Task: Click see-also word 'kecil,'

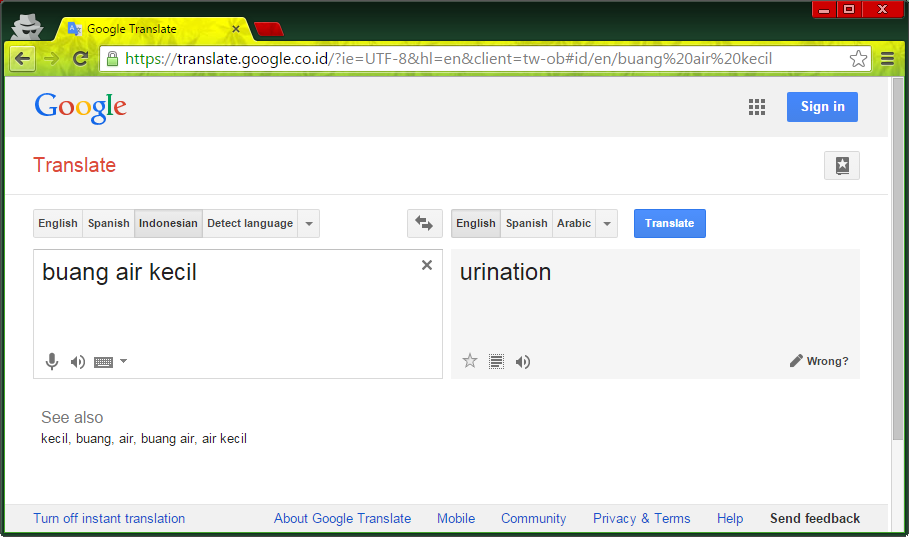Action: point(56,438)
